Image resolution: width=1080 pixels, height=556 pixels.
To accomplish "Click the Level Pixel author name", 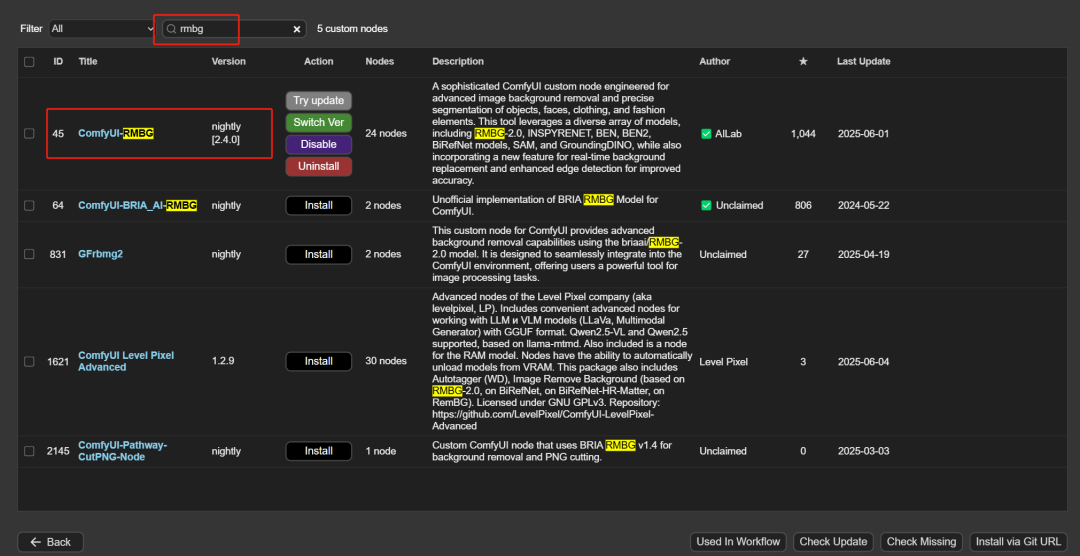I will pos(723,361).
